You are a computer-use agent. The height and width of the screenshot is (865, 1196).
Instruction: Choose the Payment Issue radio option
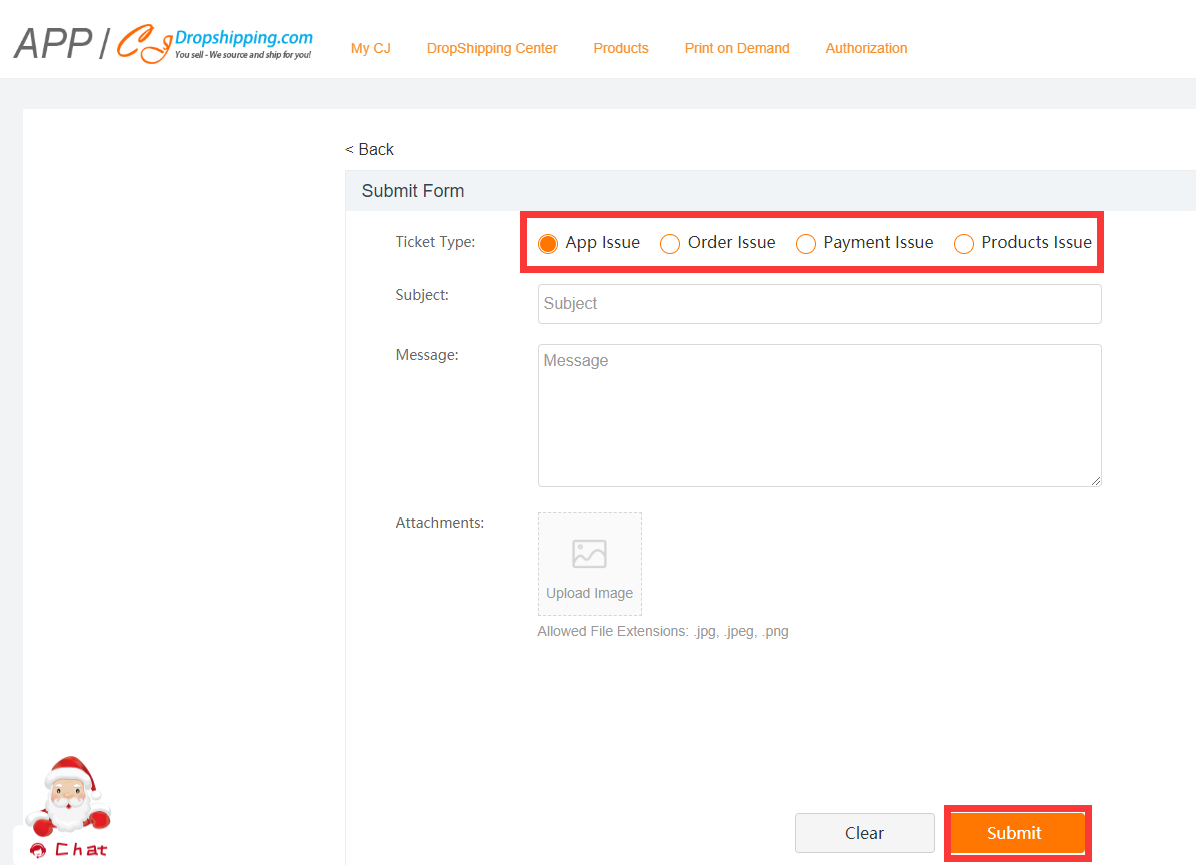tap(805, 243)
